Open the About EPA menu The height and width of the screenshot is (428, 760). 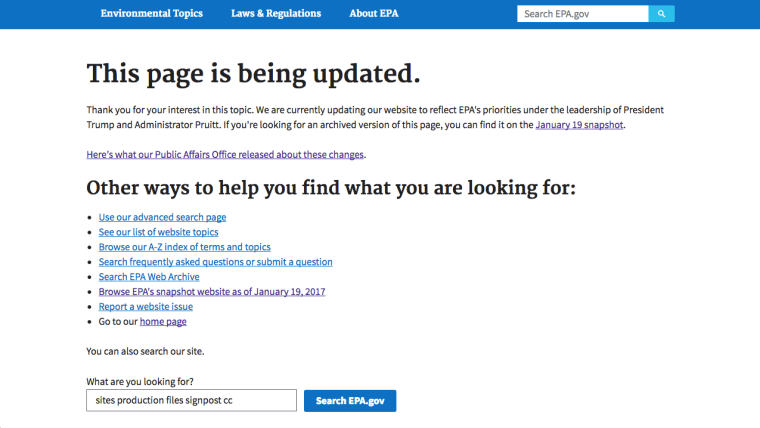tap(374, 14)
